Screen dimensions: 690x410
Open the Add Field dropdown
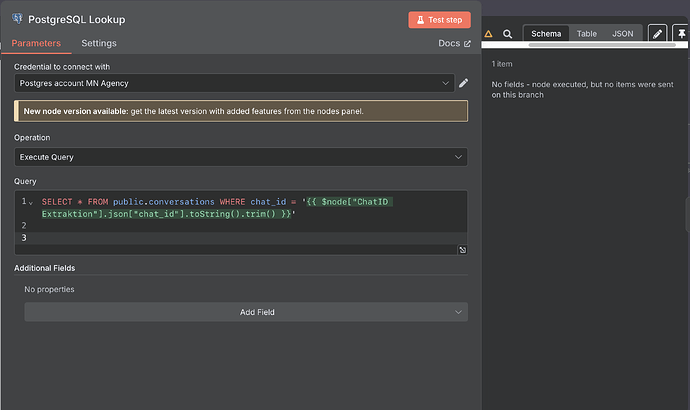(246, 312)
